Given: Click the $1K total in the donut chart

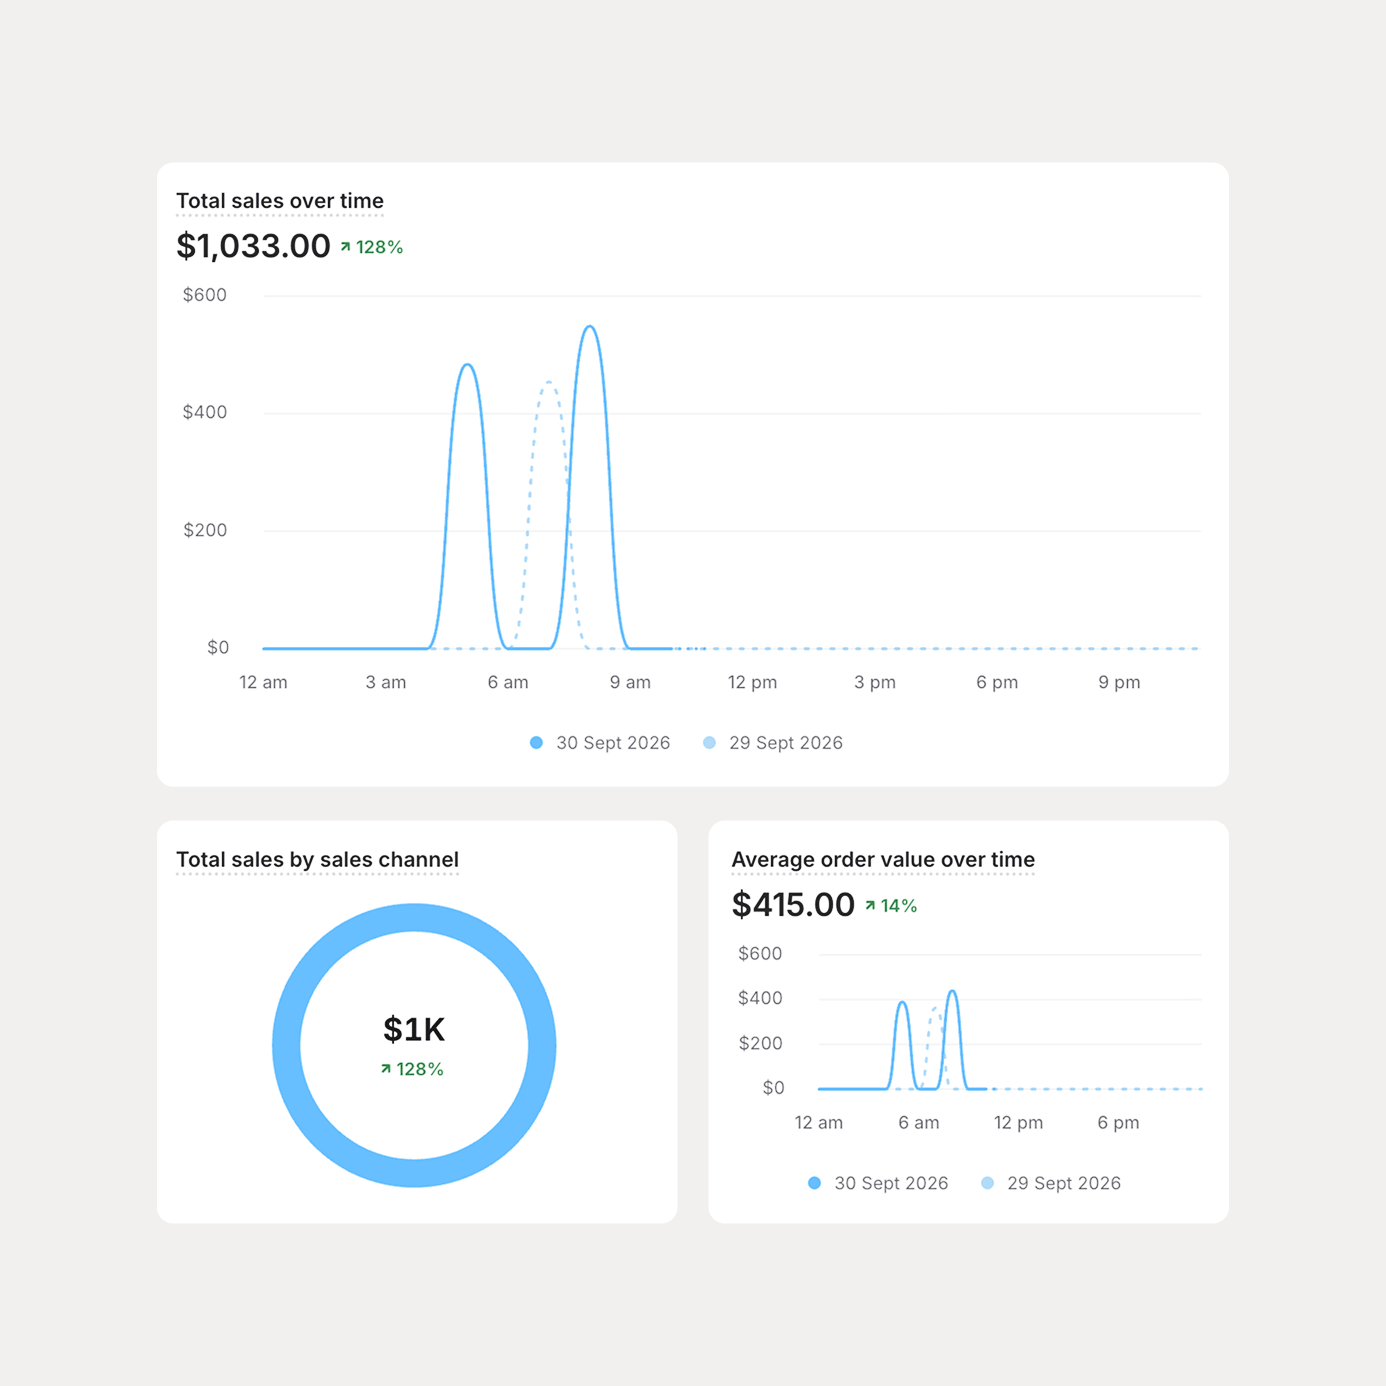Looking at the screenshot, I should tap(414, 1029).
